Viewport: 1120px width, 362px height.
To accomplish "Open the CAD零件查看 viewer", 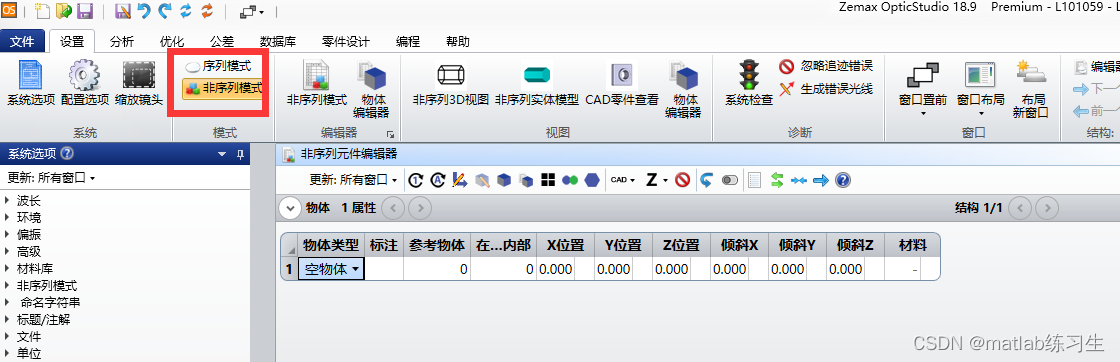I will [x=621, y=84].
